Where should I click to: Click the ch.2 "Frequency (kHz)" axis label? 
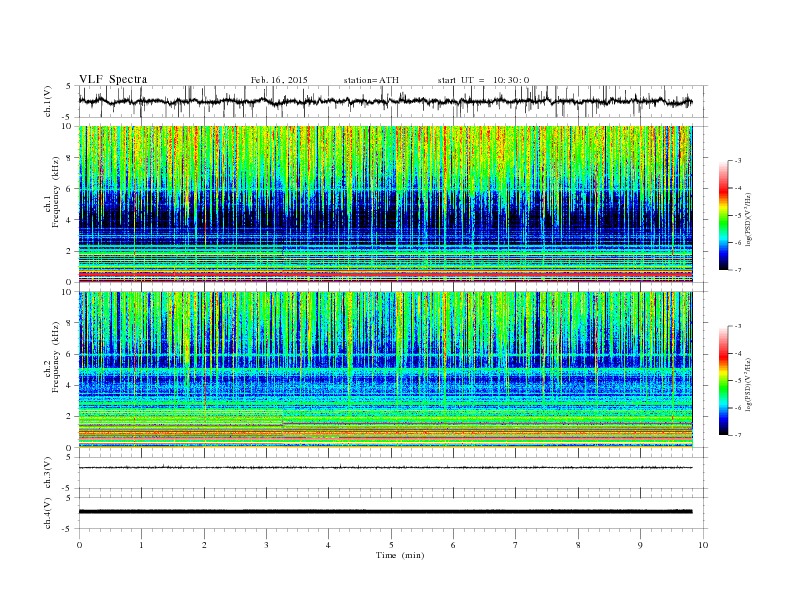54,356
